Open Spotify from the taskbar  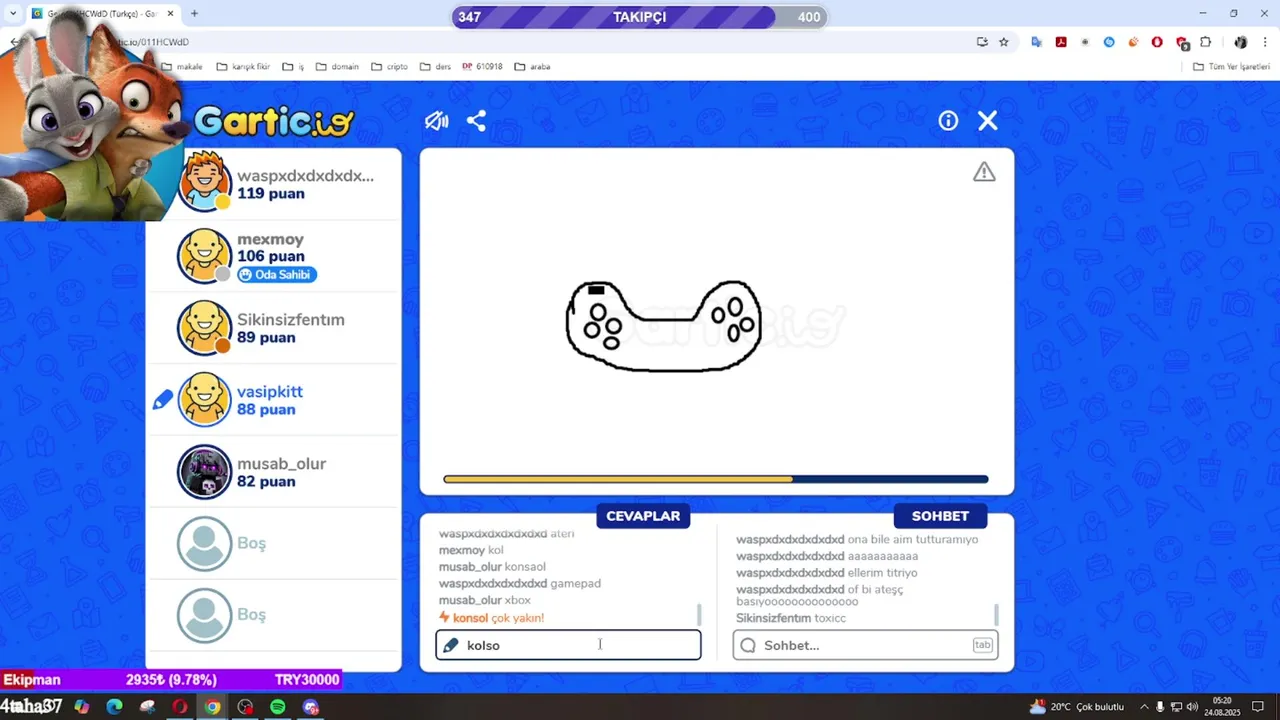278,707
